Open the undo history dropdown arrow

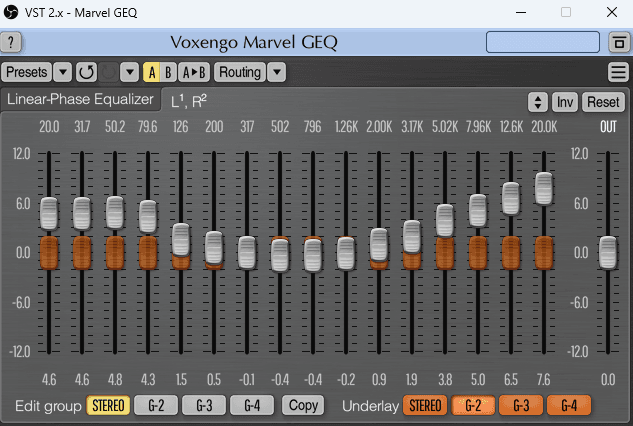130,72
